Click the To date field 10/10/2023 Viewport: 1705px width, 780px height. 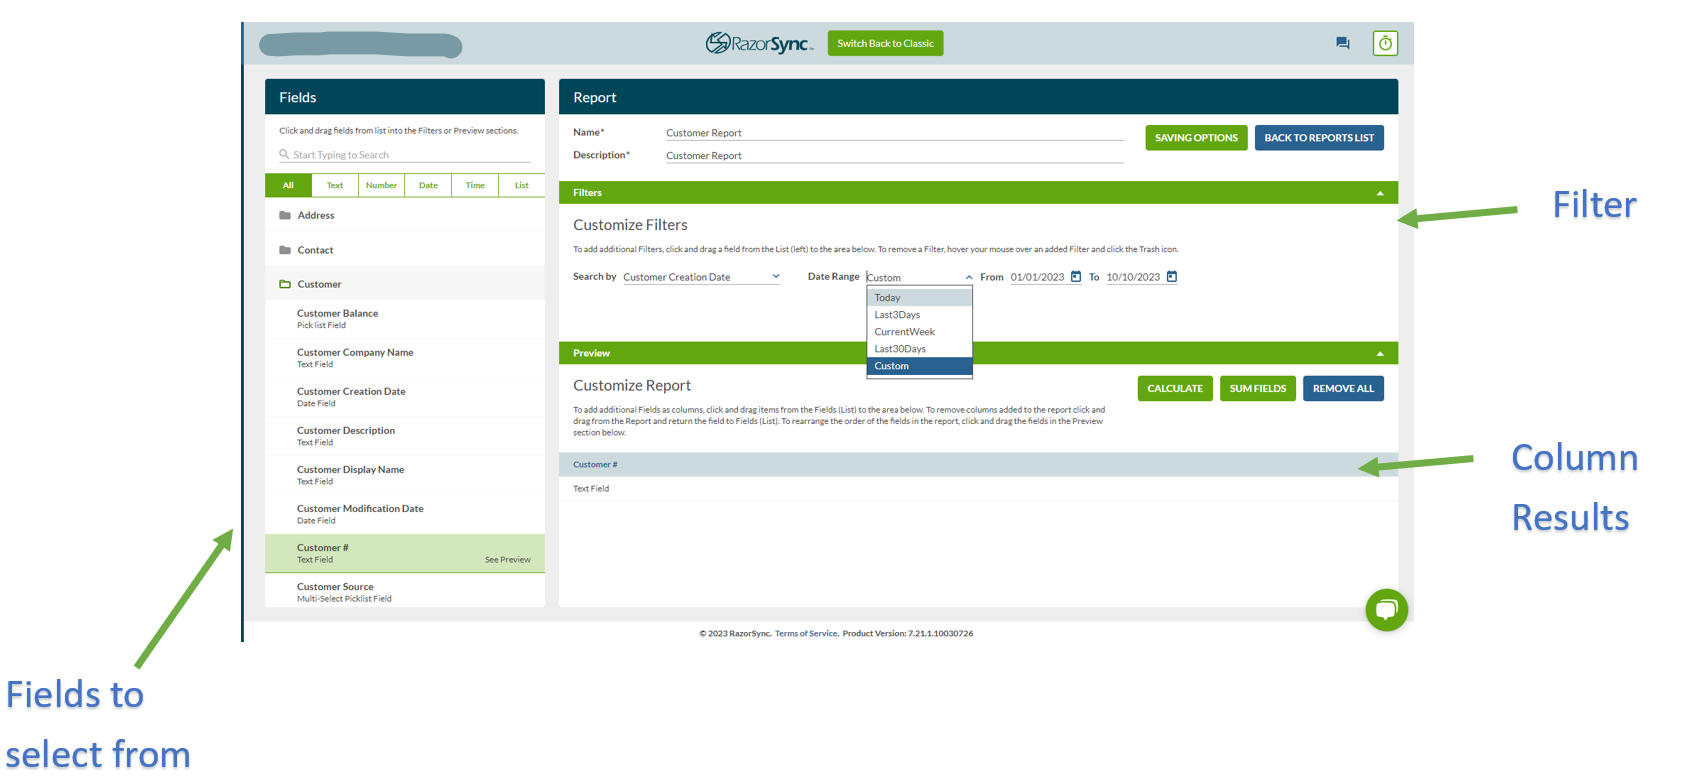(1133, 277)
